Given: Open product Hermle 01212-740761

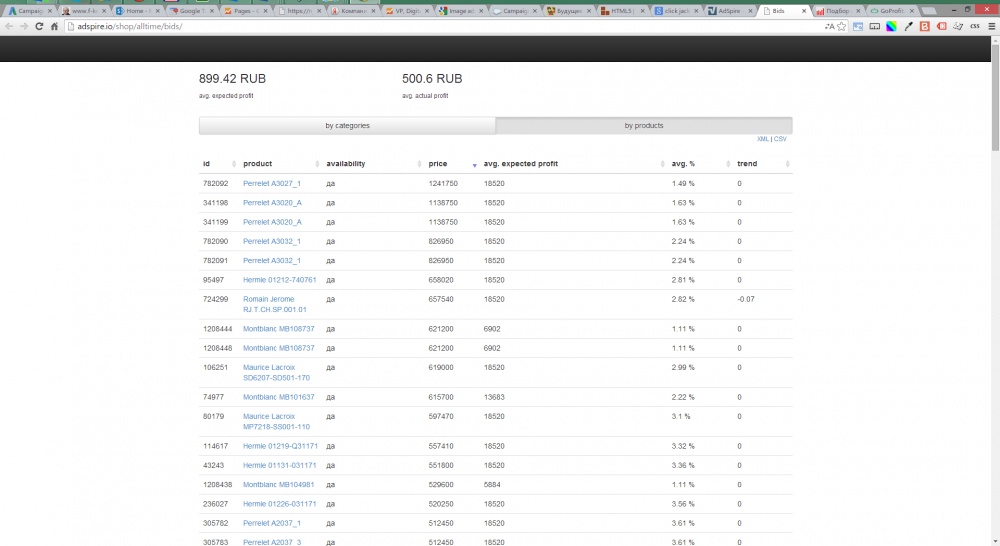Looking at the screenshot, I should (279, 280).
